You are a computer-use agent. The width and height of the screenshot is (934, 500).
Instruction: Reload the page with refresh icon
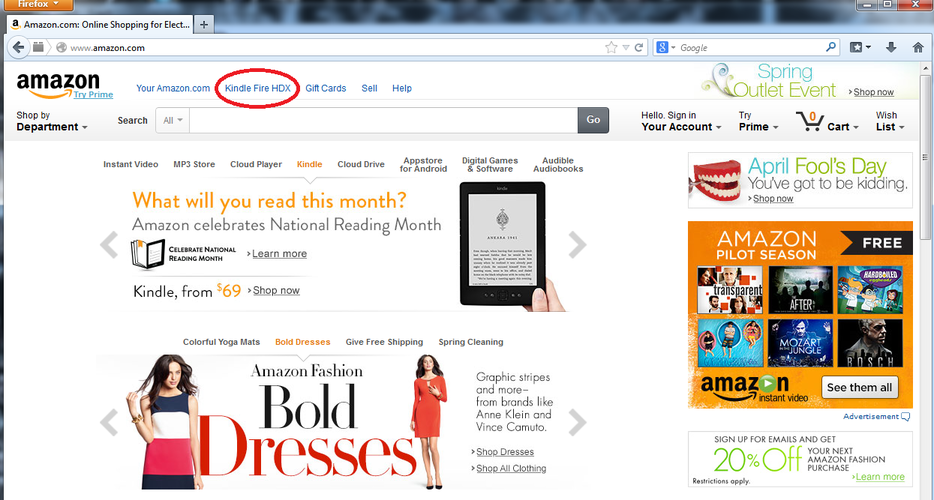point(639,48)
